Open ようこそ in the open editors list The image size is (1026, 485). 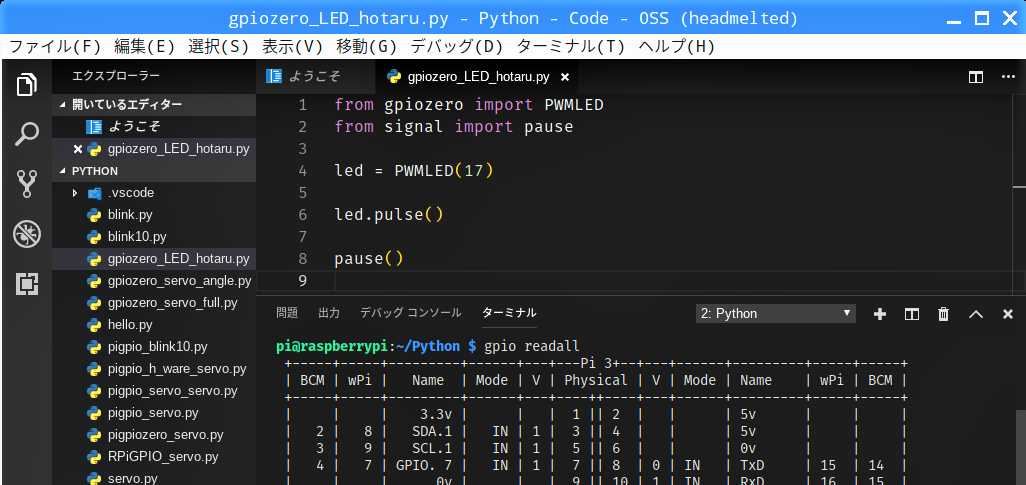click(154, 127)
